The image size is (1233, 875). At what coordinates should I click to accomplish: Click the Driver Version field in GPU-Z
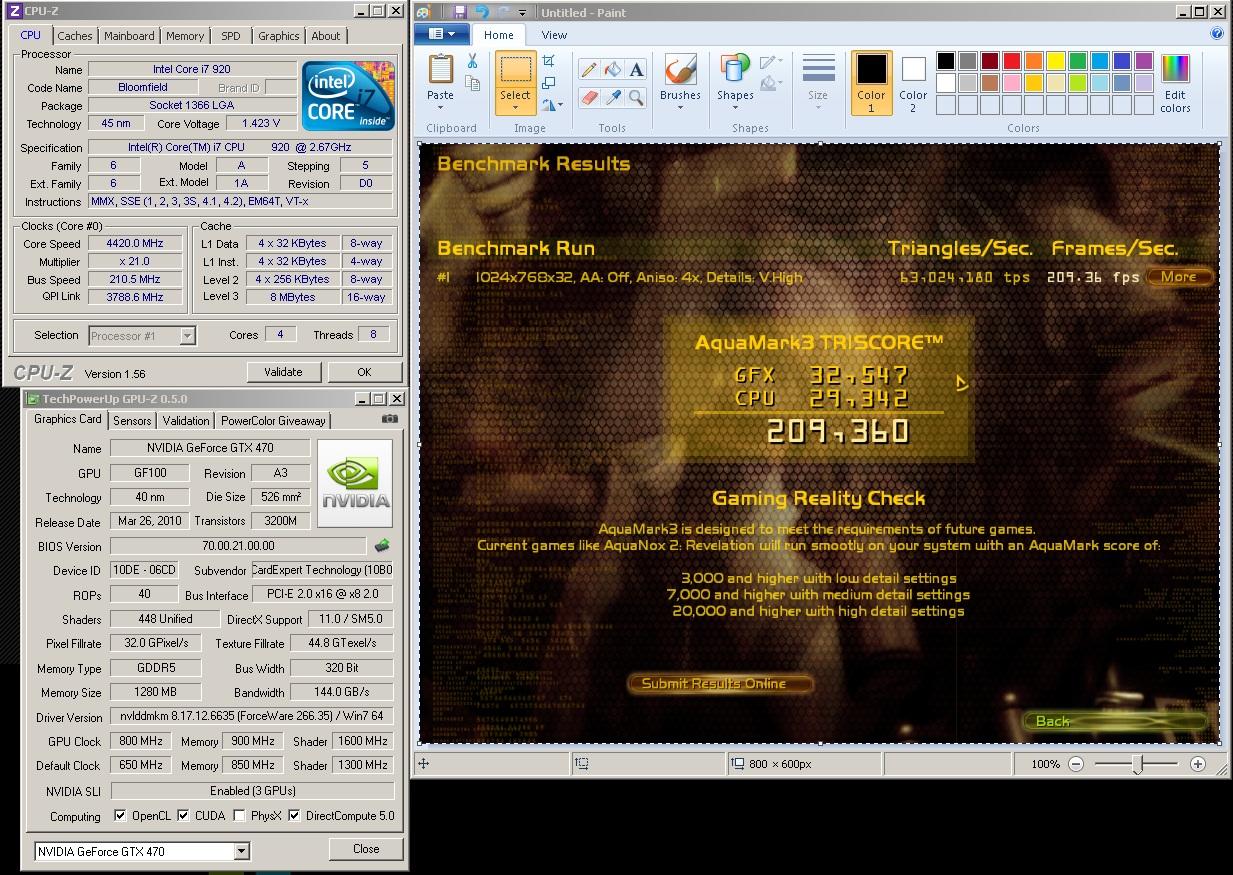click(x=252, y=717)
